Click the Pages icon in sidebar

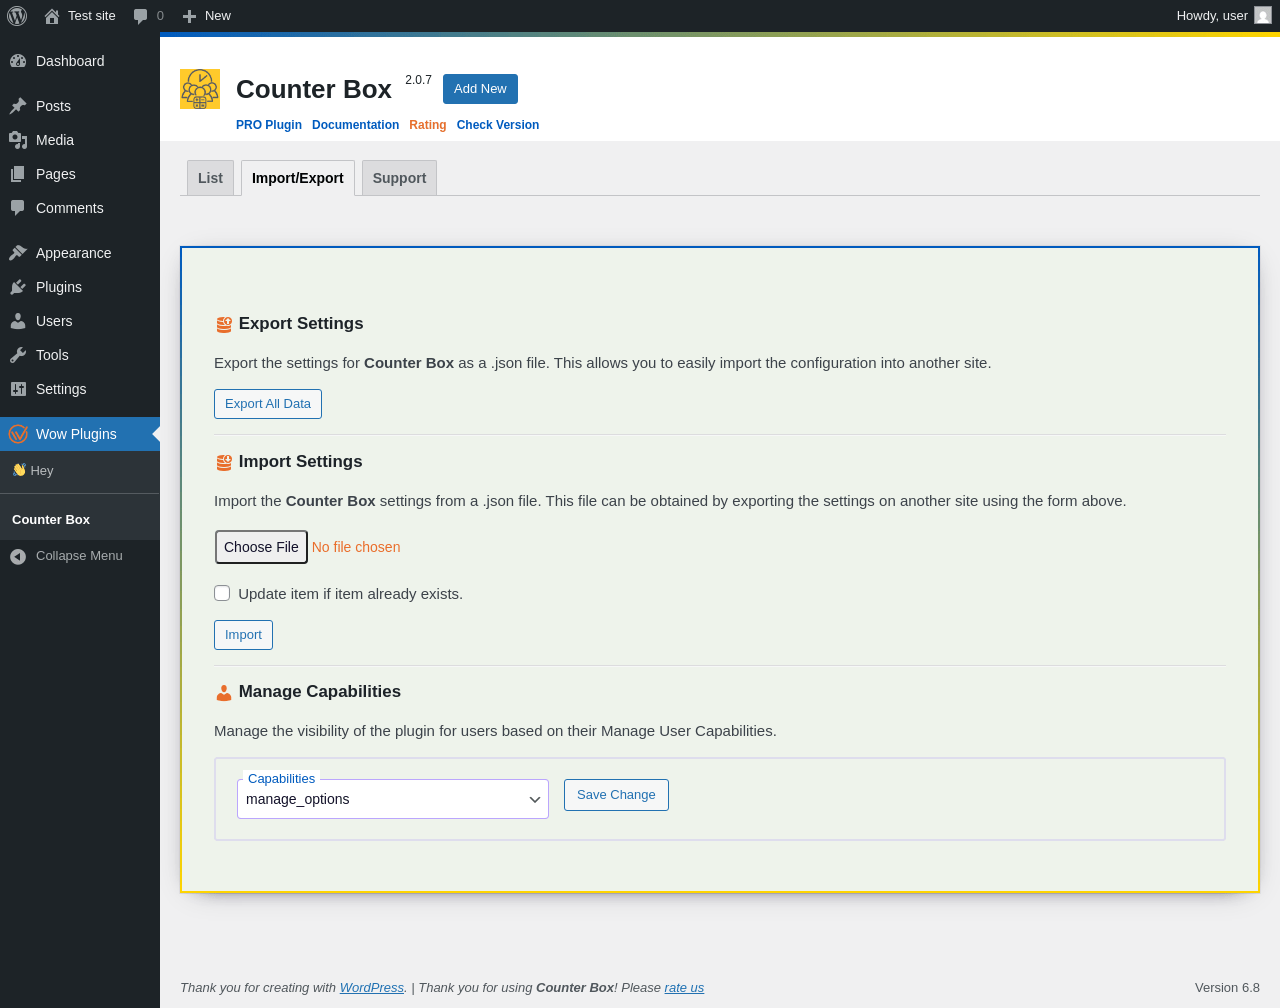(18, 174)
